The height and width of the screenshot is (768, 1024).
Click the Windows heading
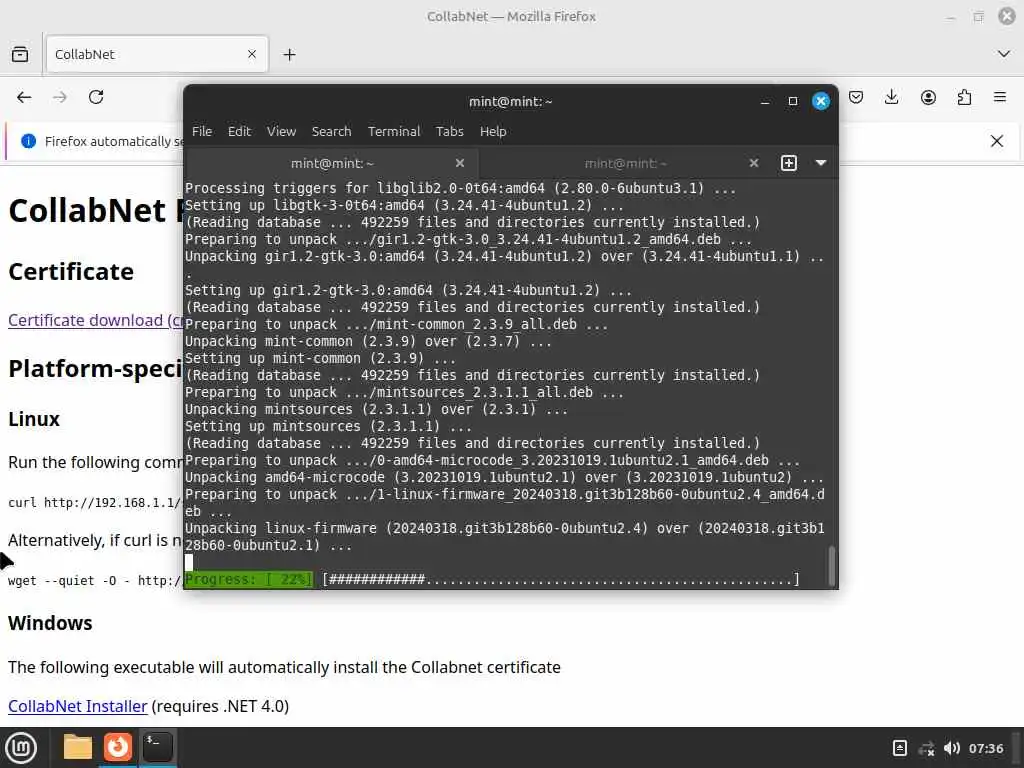tap(50, 623)
